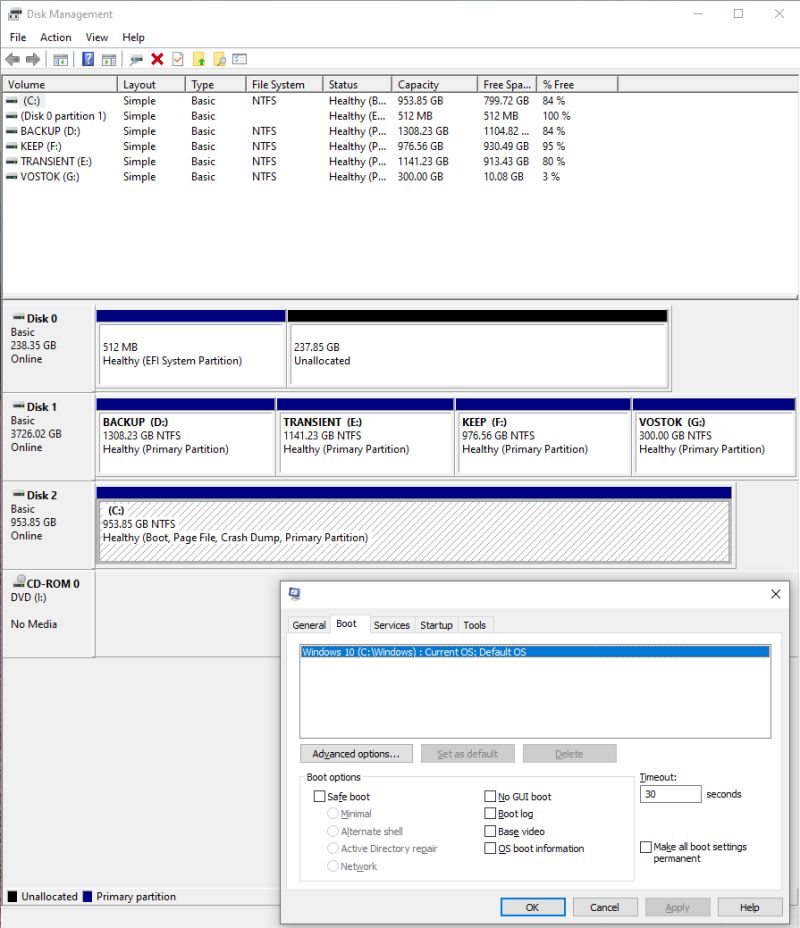The image size is (800, 928).
Task: Check the No GUI boot option
Action: click(490, 797)
